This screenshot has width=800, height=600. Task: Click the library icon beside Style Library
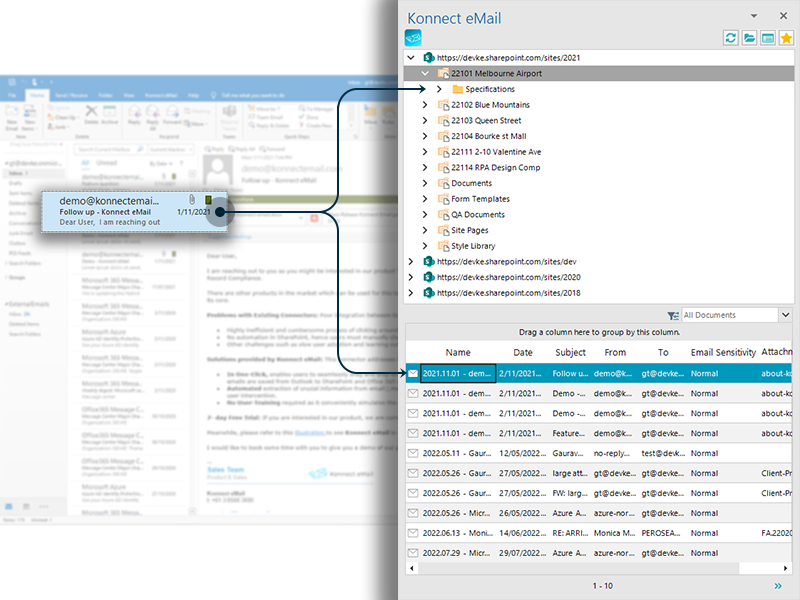pyautogui.click(x=443, y=246)
